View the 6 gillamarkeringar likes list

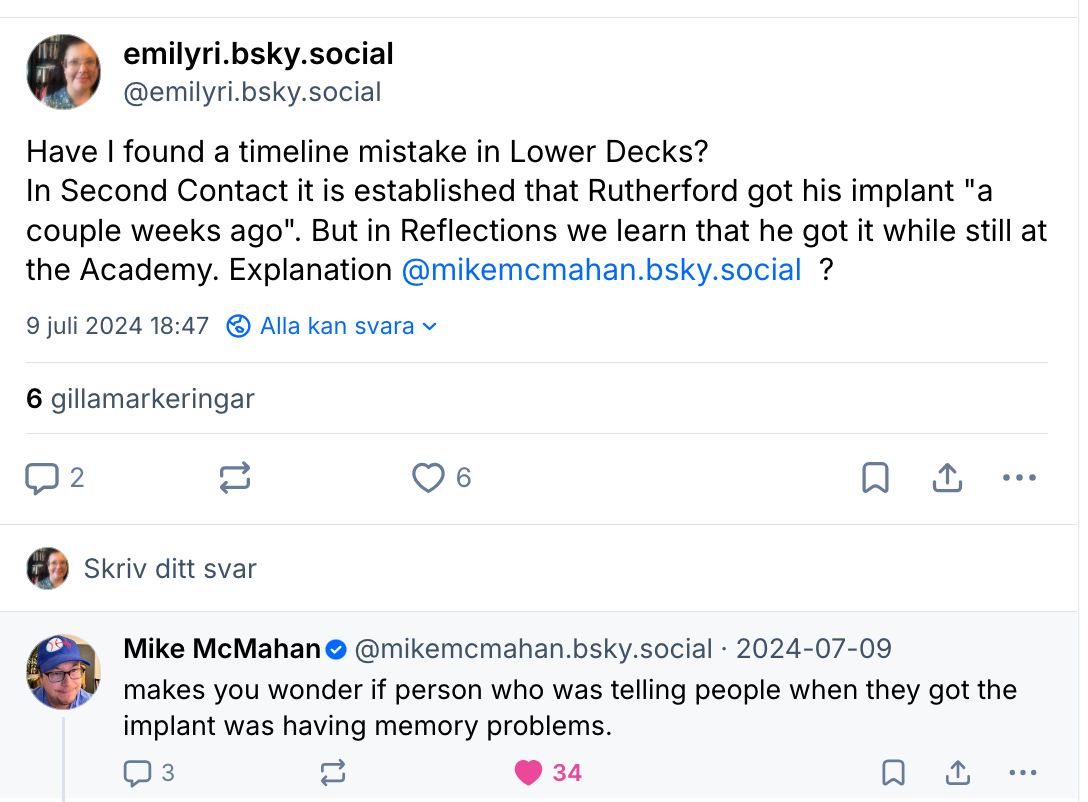(140, 399)
